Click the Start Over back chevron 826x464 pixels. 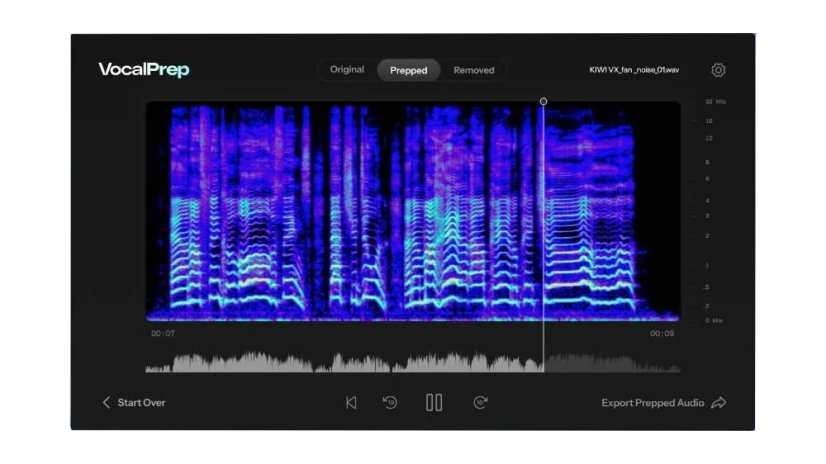click(106, 403)
